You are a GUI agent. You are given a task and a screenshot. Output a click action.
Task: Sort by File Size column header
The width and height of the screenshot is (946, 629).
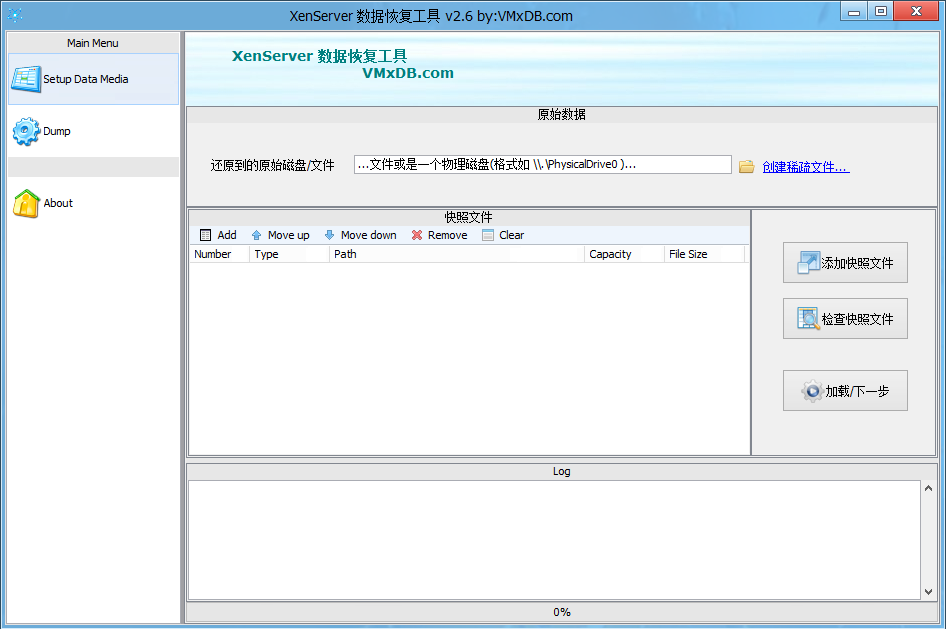pyautogui.click(x=703, y=254)
